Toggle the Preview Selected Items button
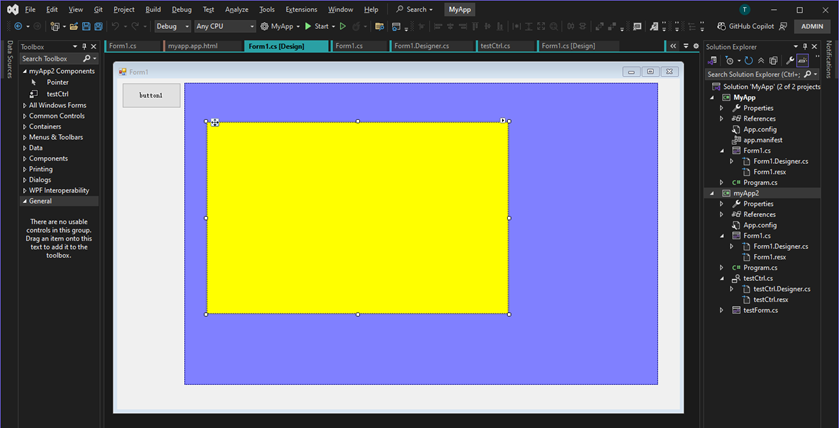The image size is (839, 428). click(x=802, y=61)
